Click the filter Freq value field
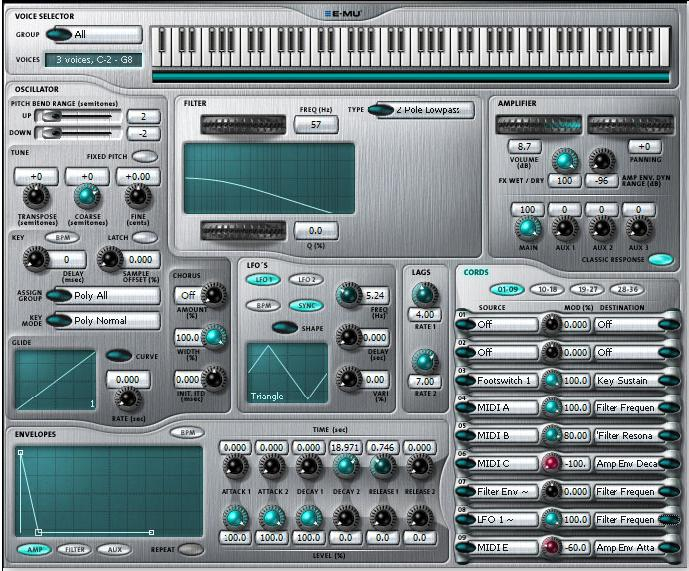The height and width of the screenshot is (571, 689). click(x=316, y=124)
